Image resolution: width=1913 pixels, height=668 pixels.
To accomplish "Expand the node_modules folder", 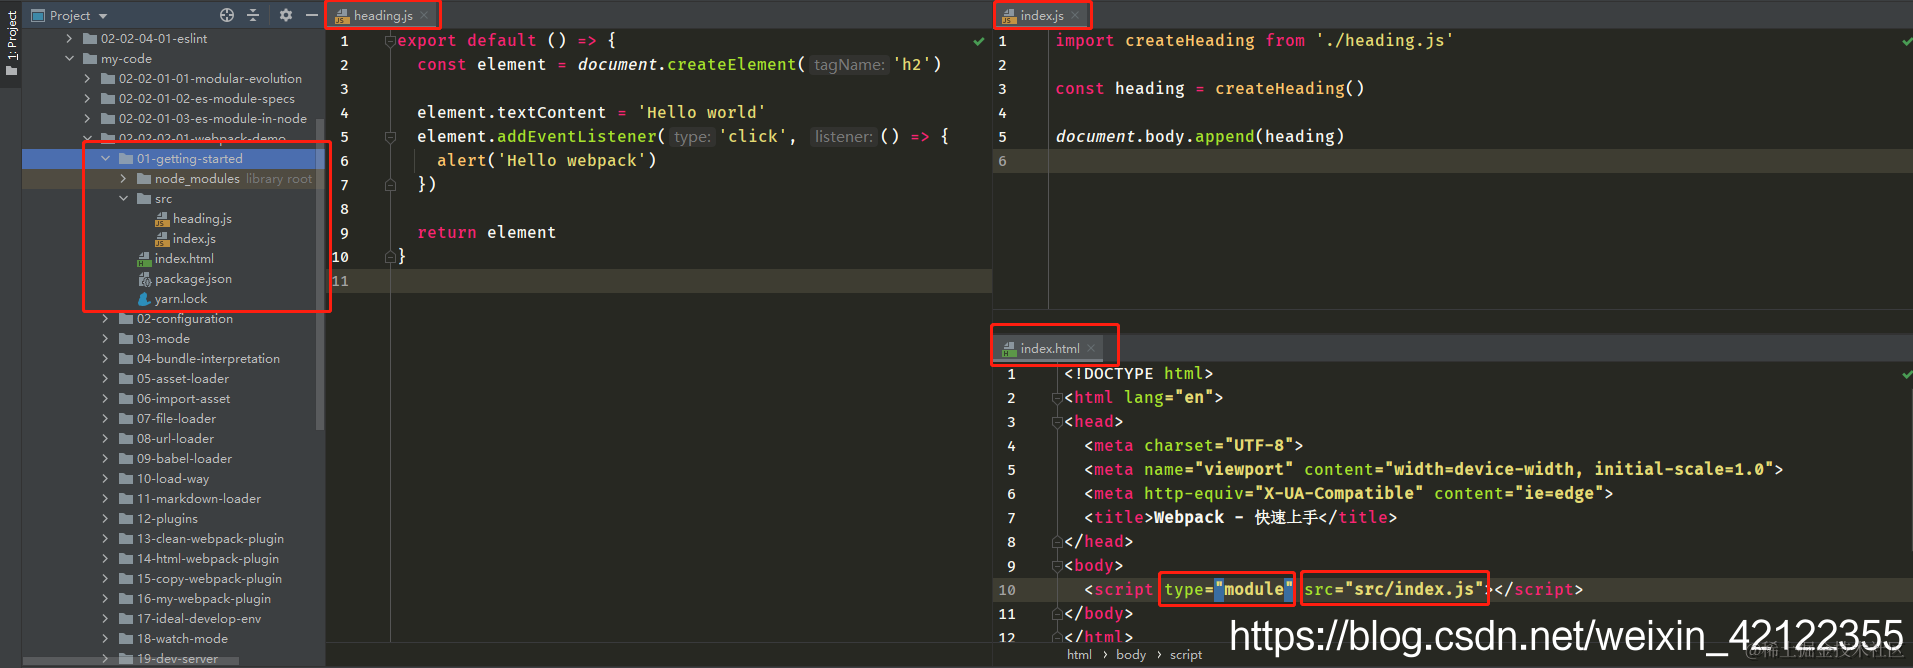I will click(x=123, y=178).
